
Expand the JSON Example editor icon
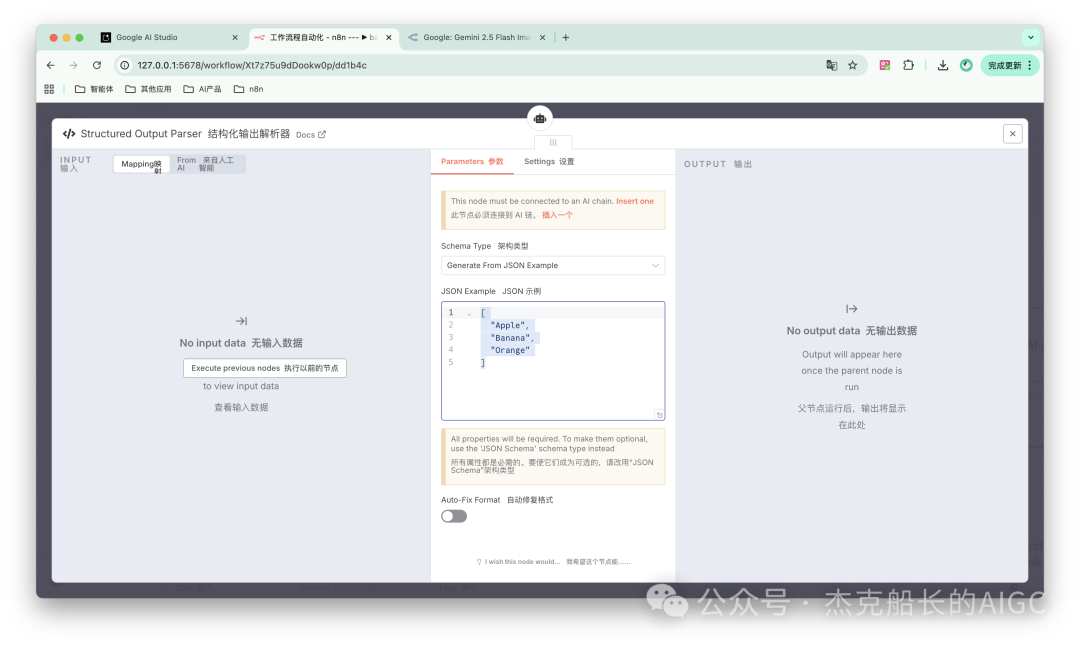[659, 415]
